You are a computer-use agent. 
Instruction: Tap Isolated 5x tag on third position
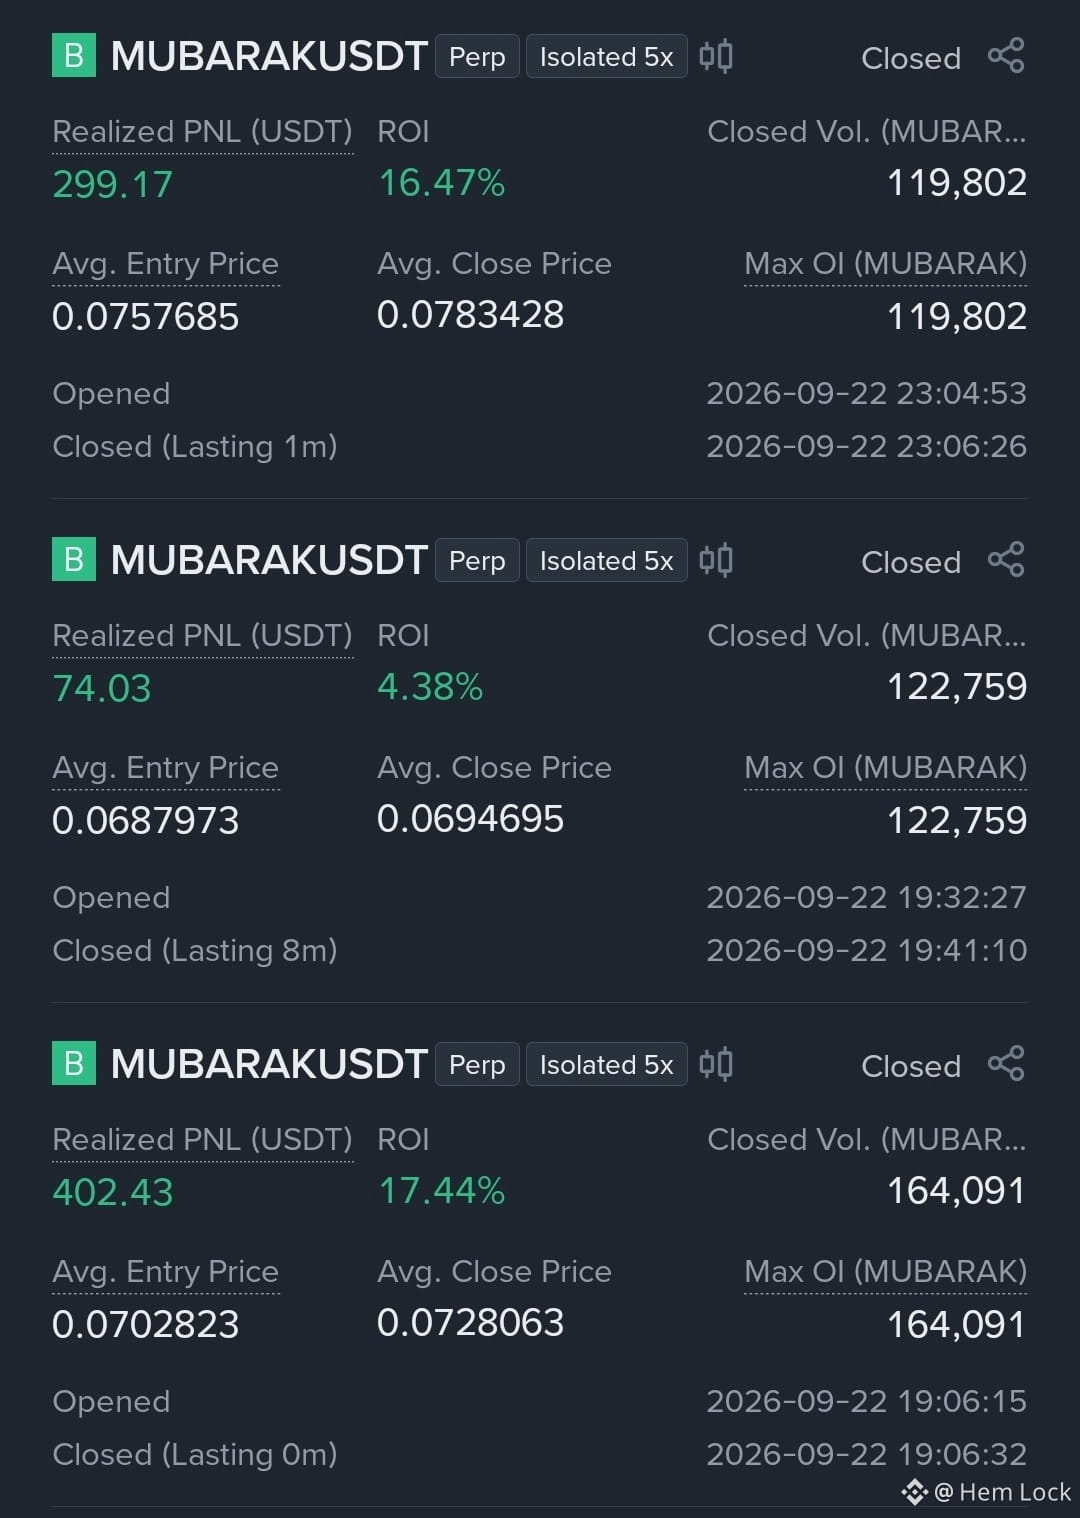606,1065
